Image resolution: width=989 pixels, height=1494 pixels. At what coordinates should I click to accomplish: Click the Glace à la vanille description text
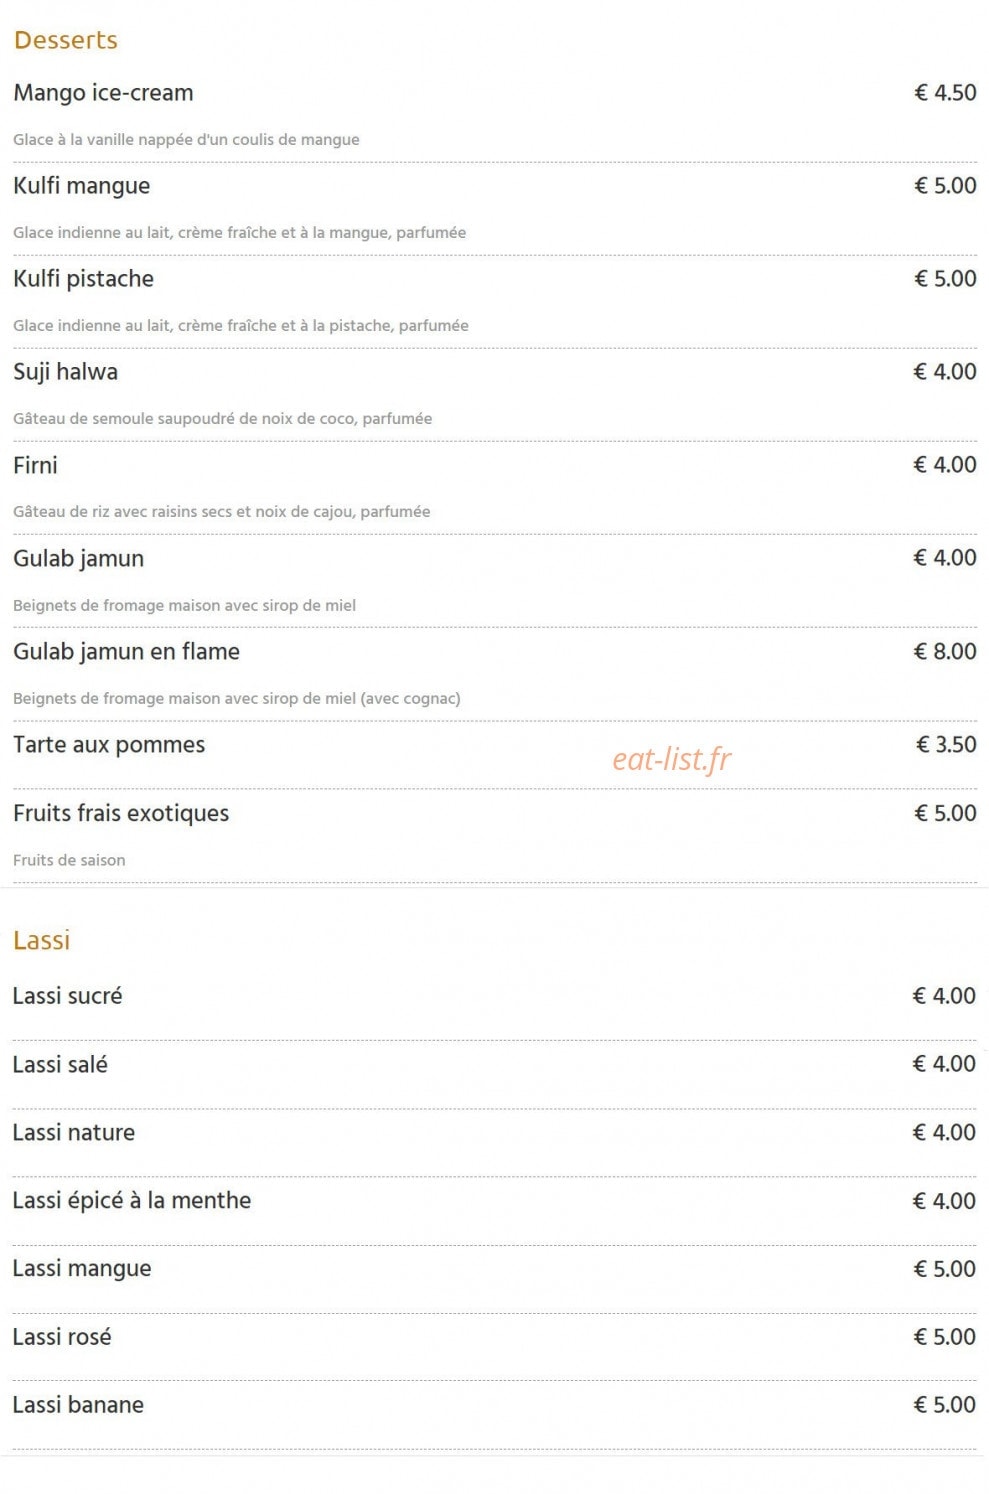tap(186, 140)
